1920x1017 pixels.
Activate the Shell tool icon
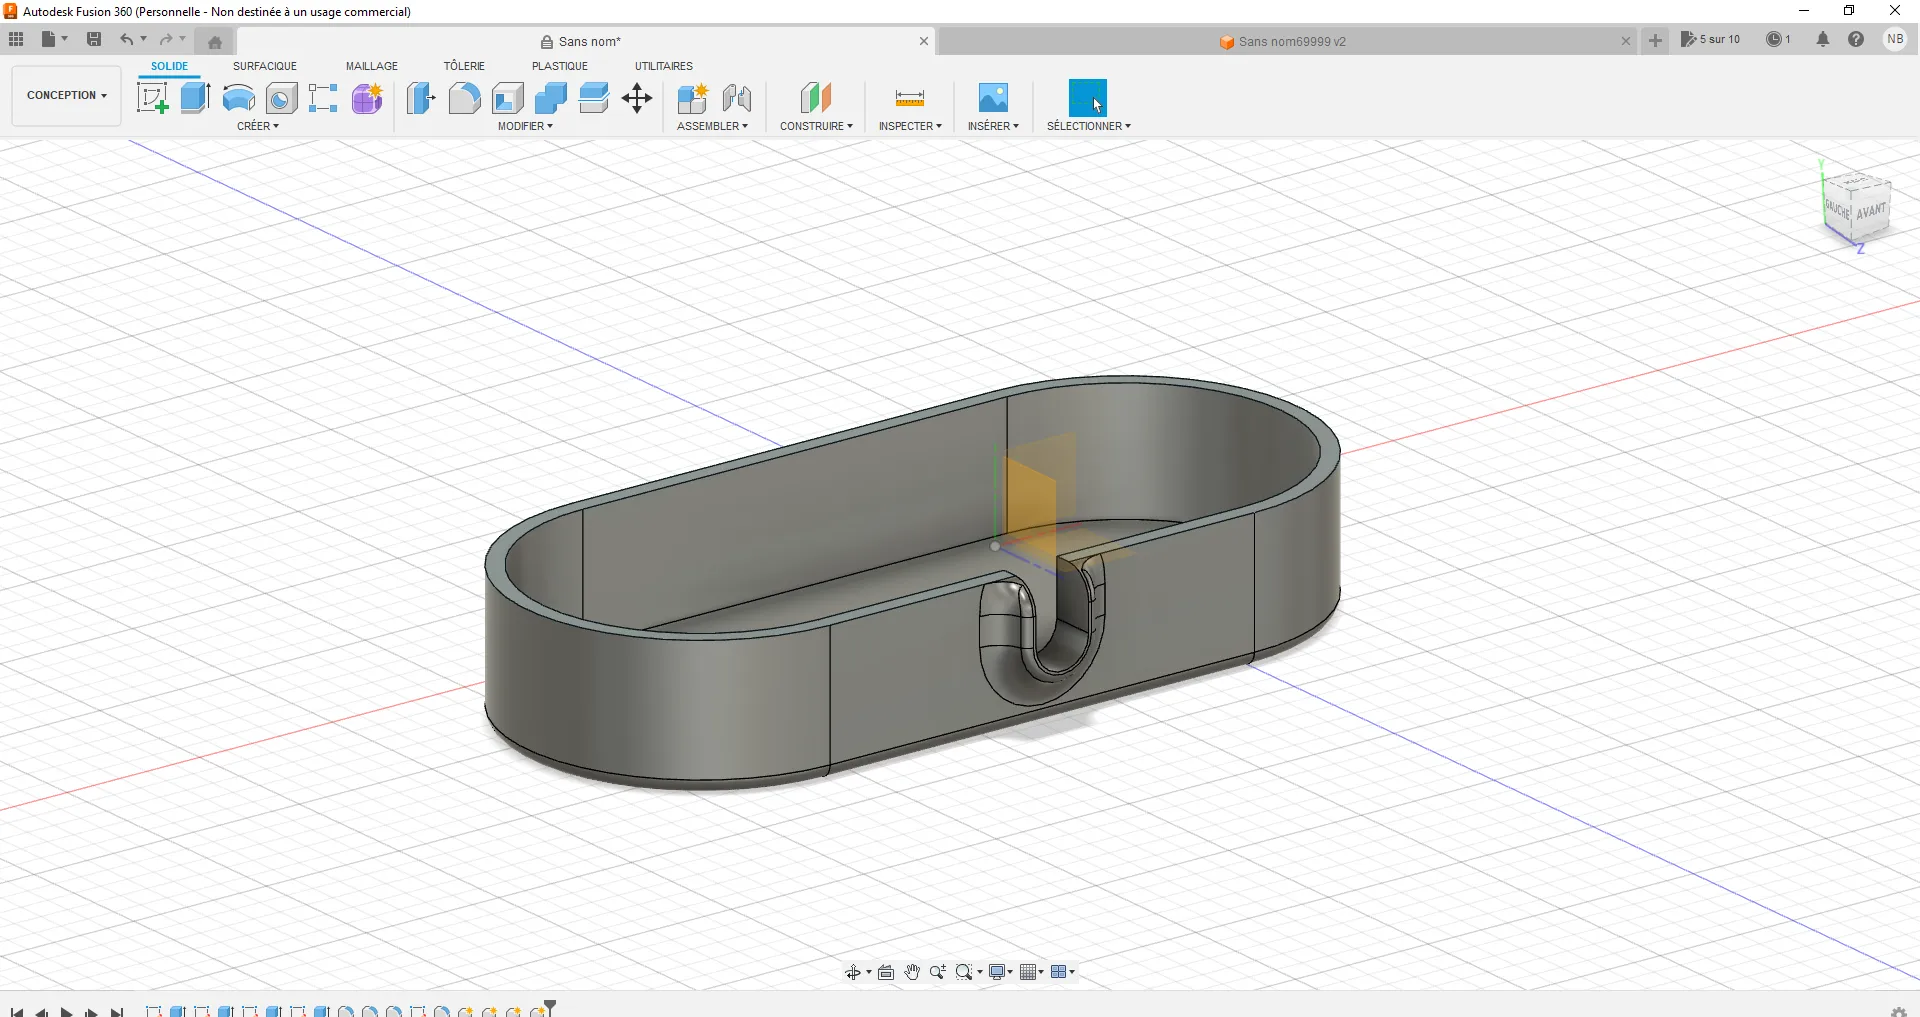coord(508,98)
